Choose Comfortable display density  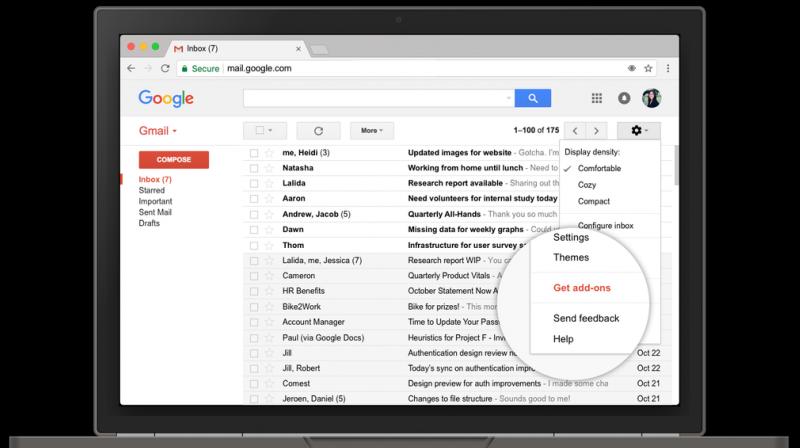click(599, 168)
